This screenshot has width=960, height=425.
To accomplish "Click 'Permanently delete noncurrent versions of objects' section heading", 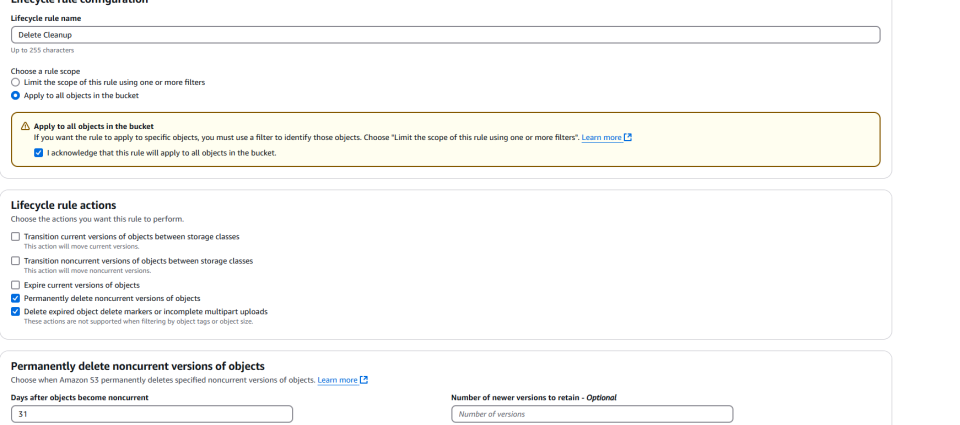I will (x=137, y=367).
